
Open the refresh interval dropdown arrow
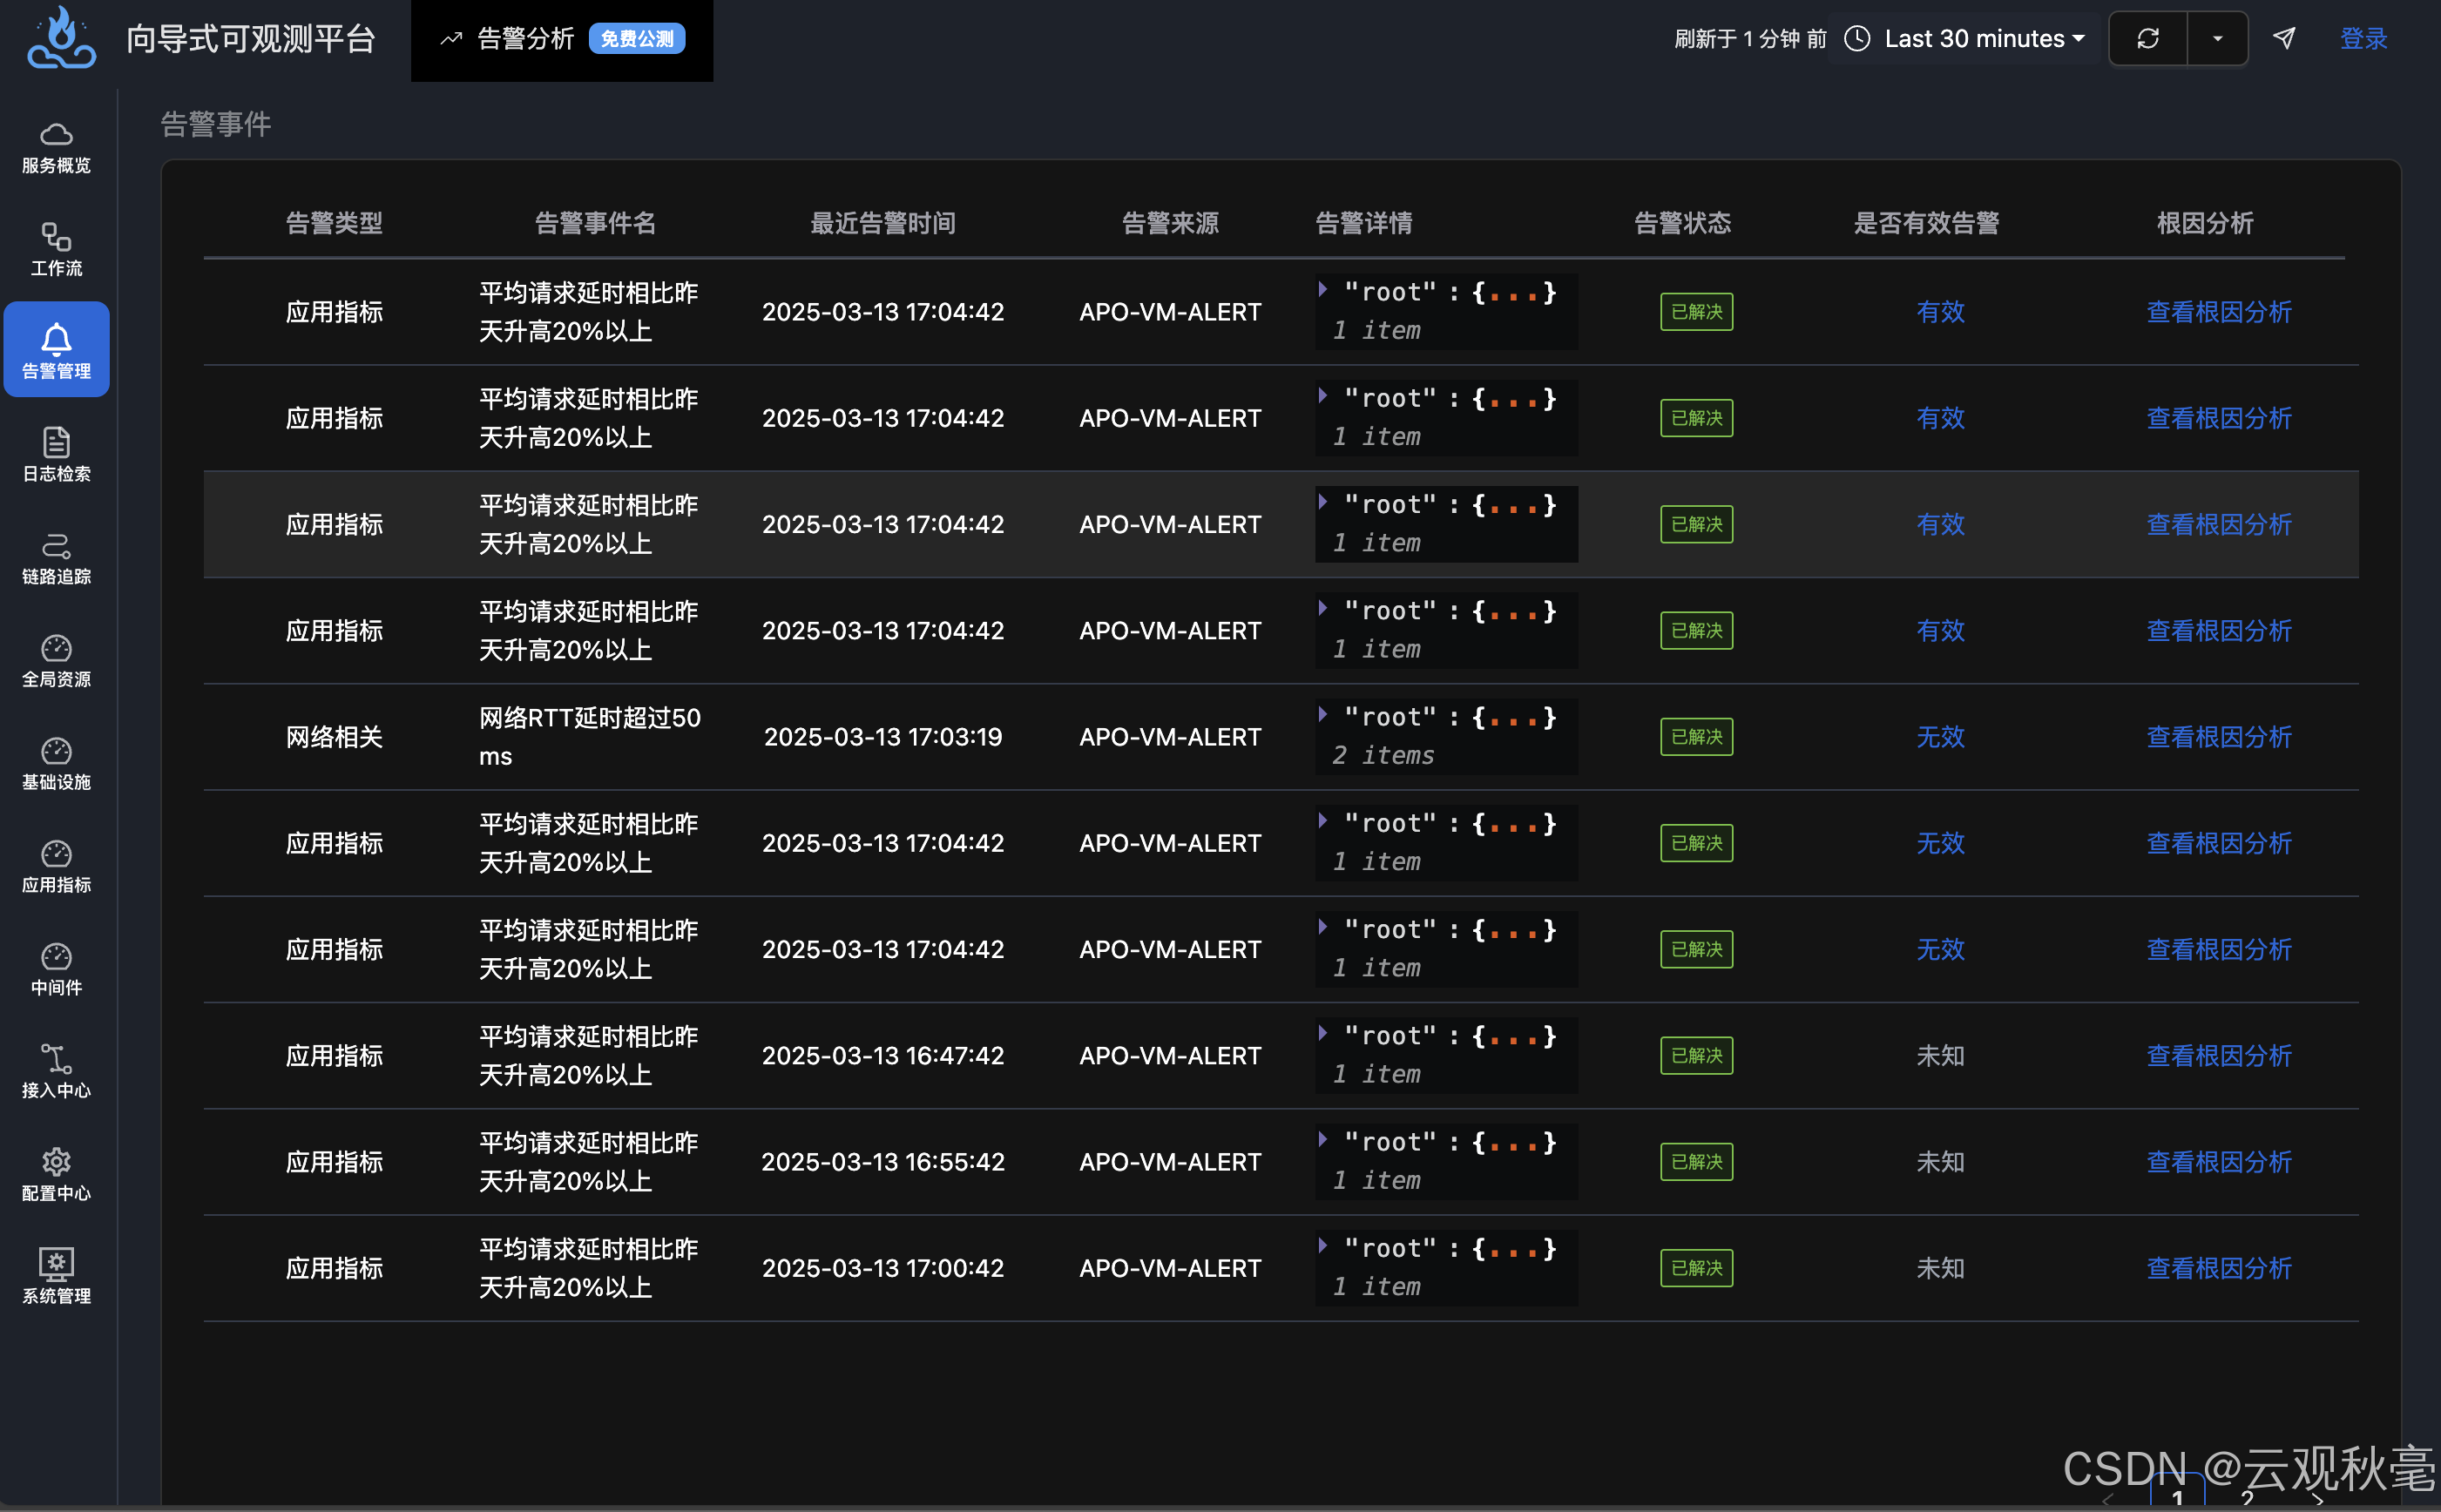(2217, 39)
